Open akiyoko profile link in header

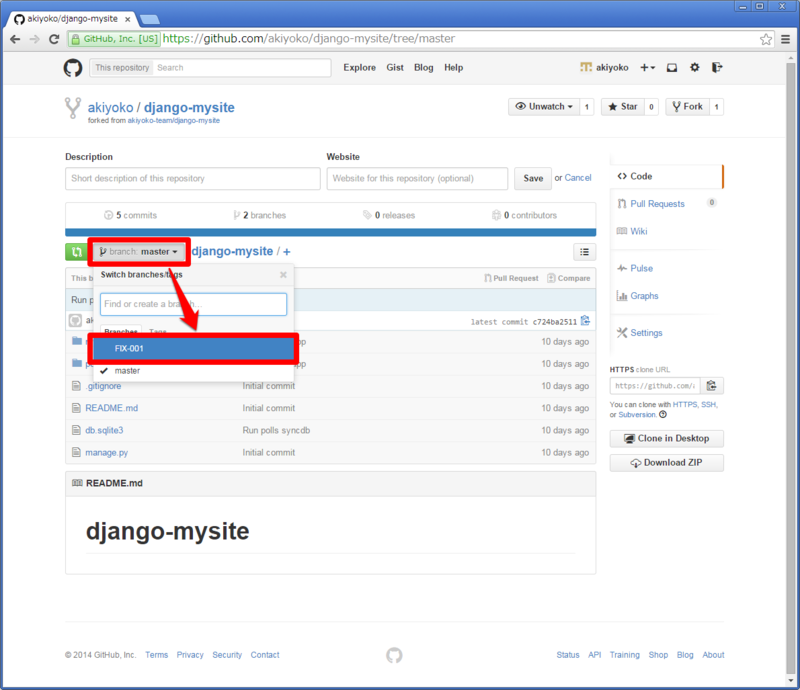coord(605,67)
